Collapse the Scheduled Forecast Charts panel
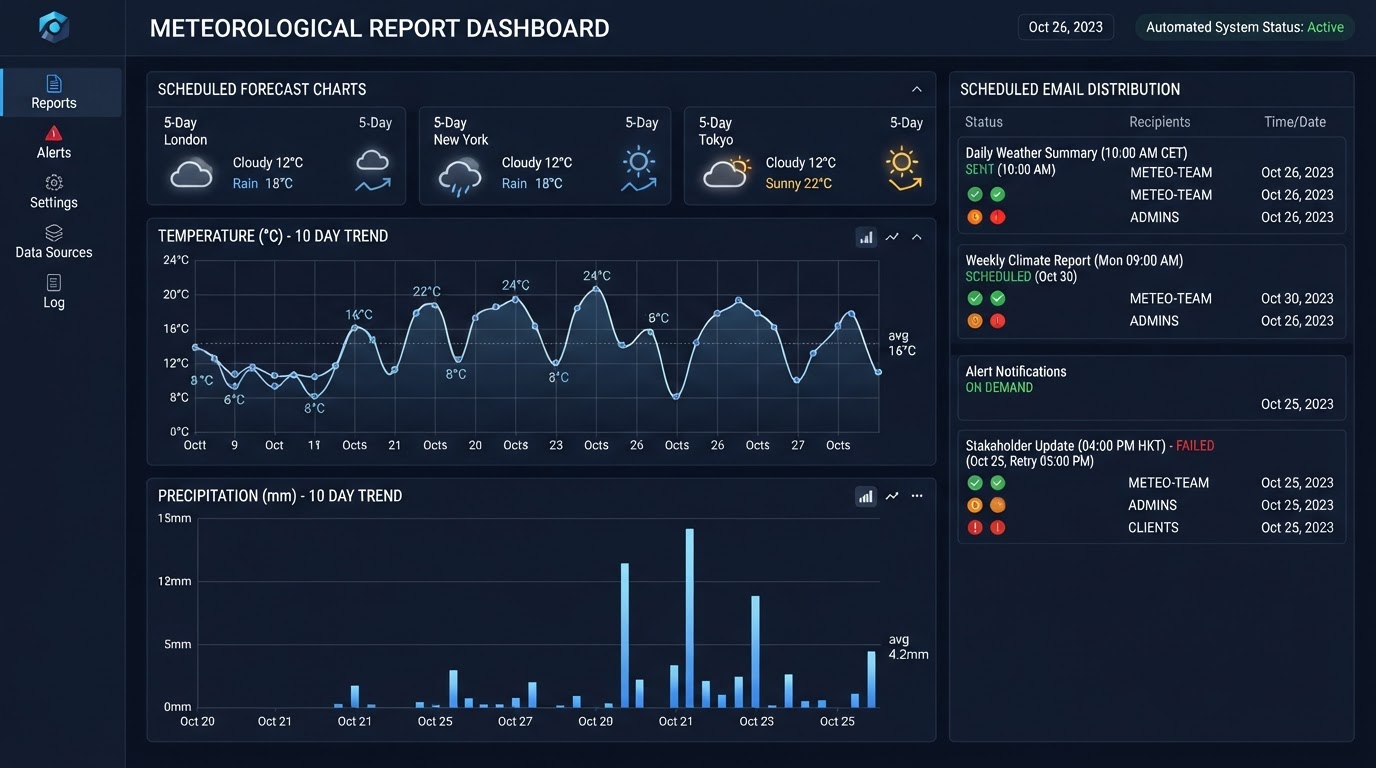1376x768 pixels. pyautogui.click(x=916, y=89)
